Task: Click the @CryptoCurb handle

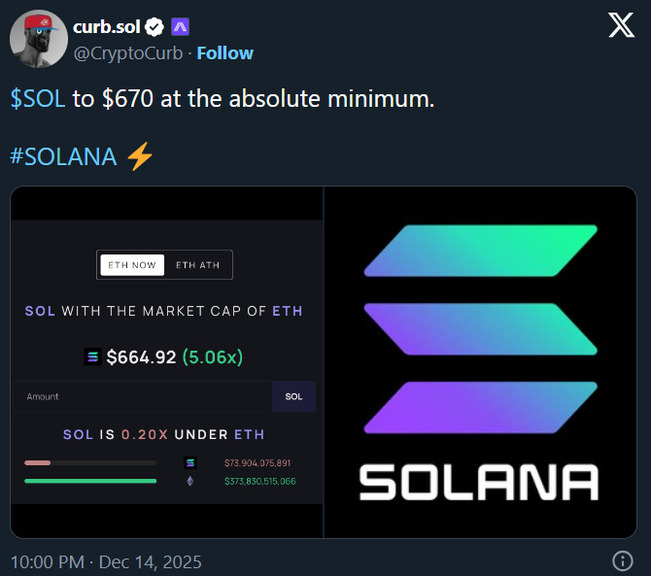Action: (128, 53)
